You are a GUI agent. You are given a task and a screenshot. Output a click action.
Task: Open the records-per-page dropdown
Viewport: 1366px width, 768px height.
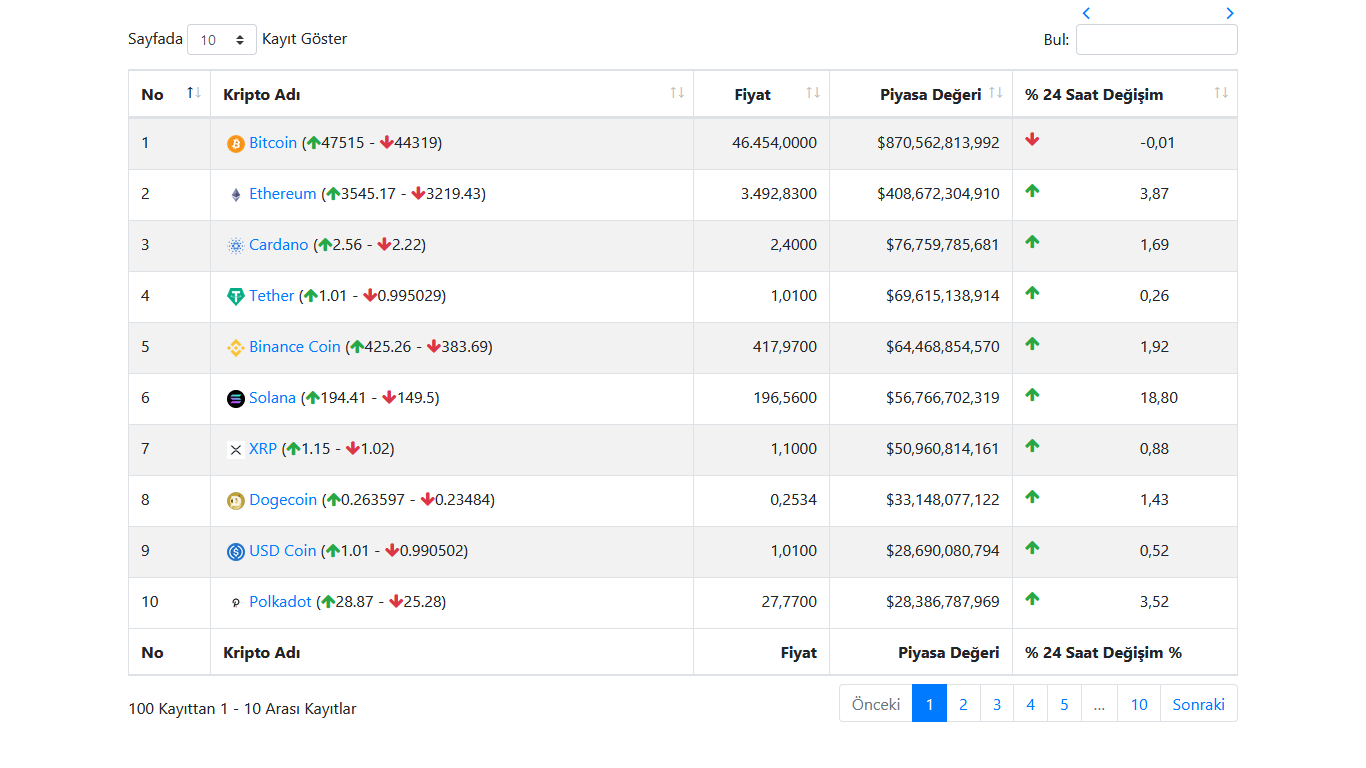pos(222,40)
